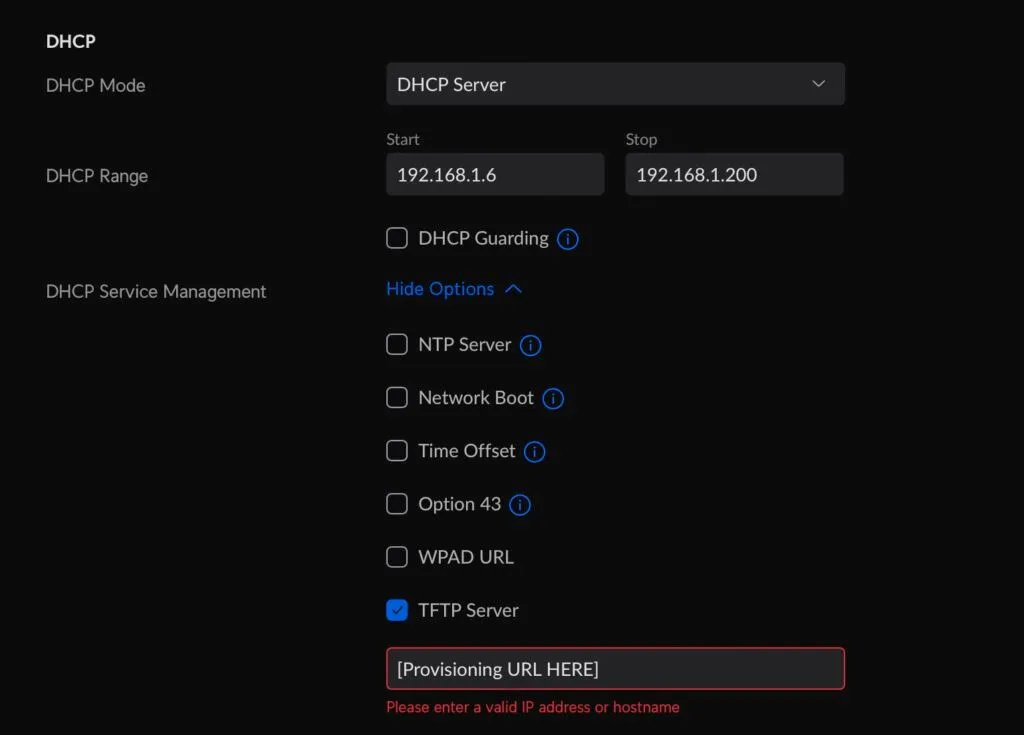The image size is (1024, 735).
Task: Open DHCP Guarding info icon
Action: 568,239
